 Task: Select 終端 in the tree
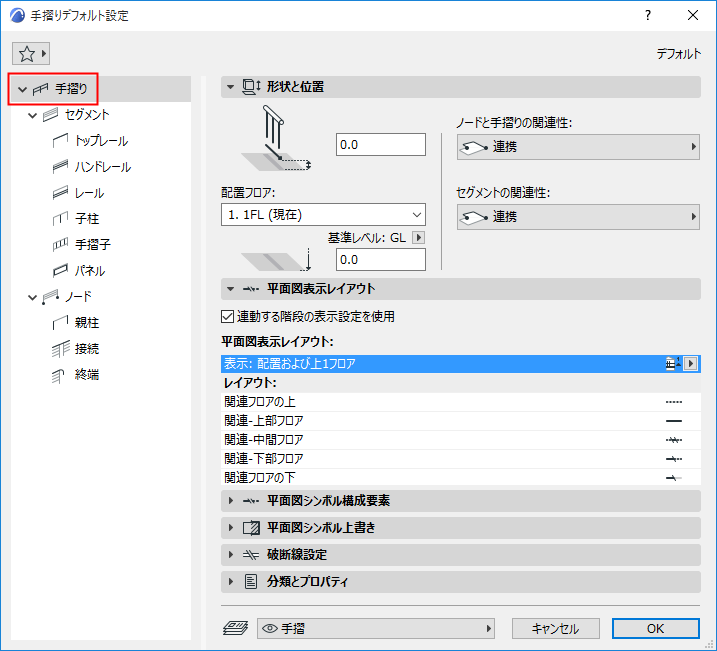pos(87,375)
